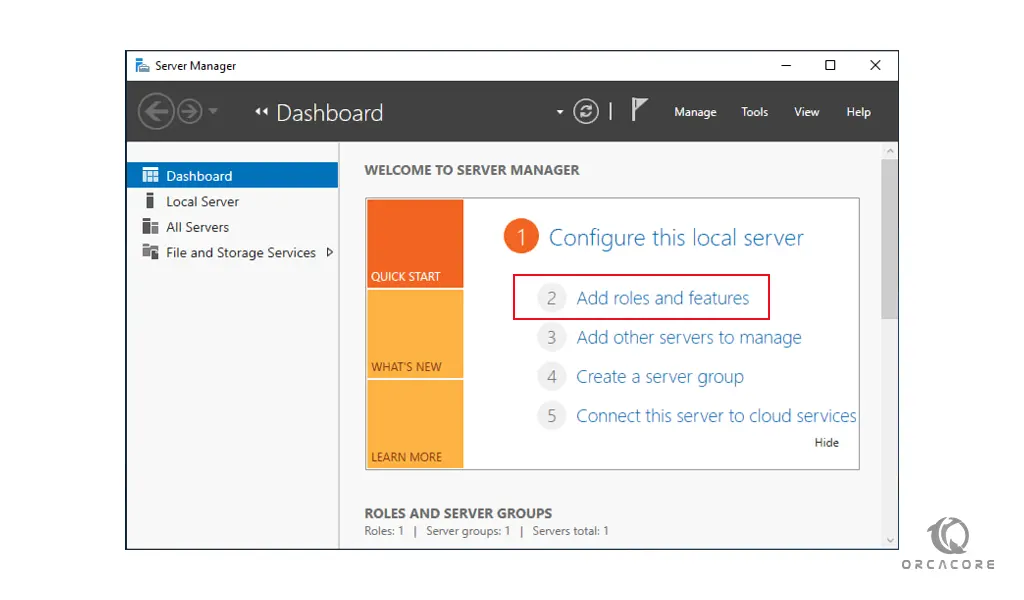Open the Tools menu
This screenshot has height=600, width=1024.
[754, 112]
